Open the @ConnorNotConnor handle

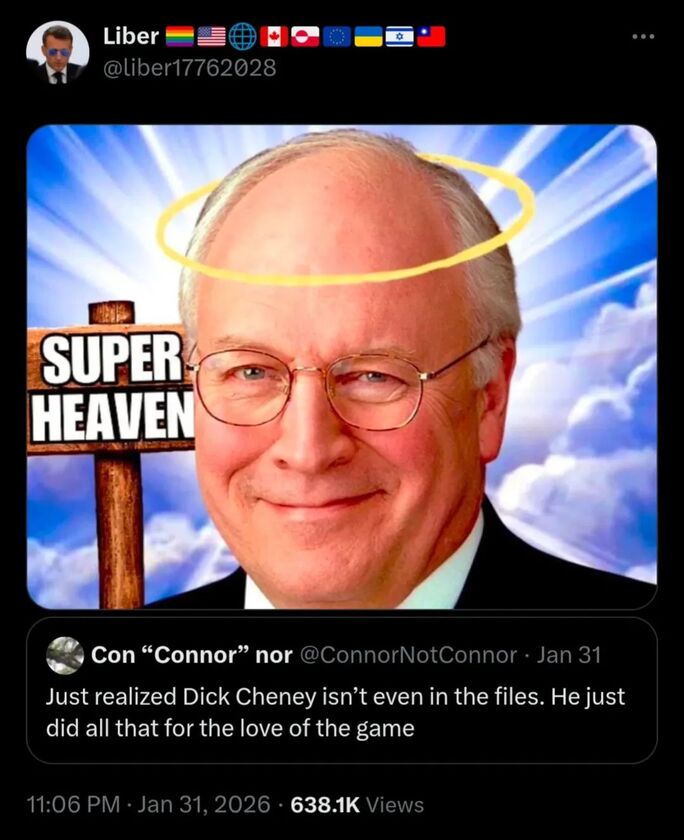click(x=408, y=655)
